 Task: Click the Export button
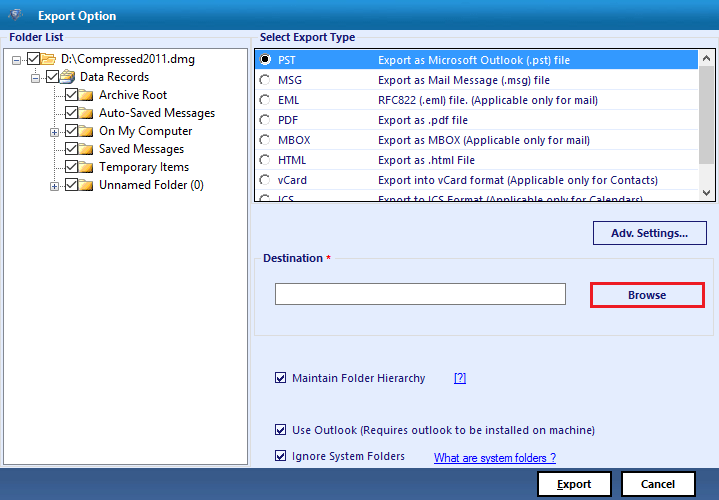click(x=574, y=484)
